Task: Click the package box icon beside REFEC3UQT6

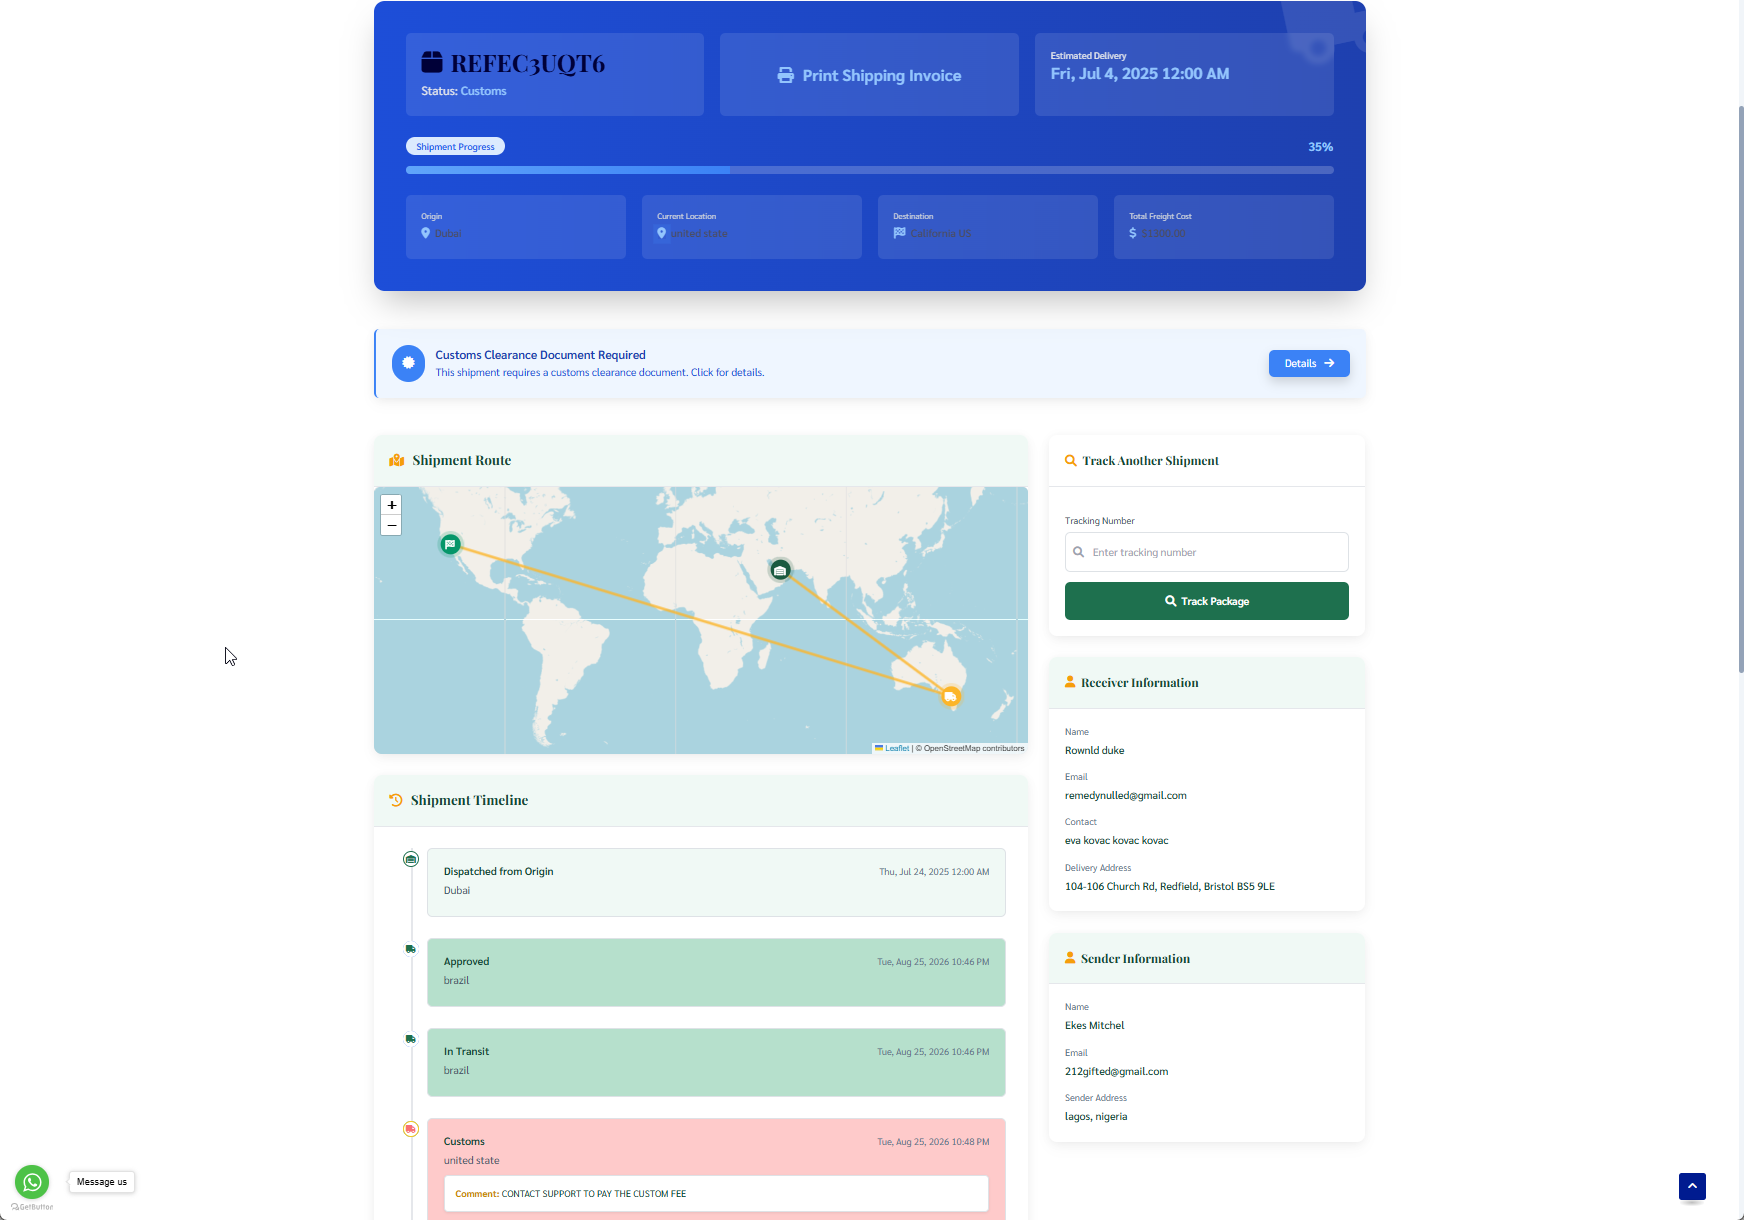Action: (x=432, y=62)
